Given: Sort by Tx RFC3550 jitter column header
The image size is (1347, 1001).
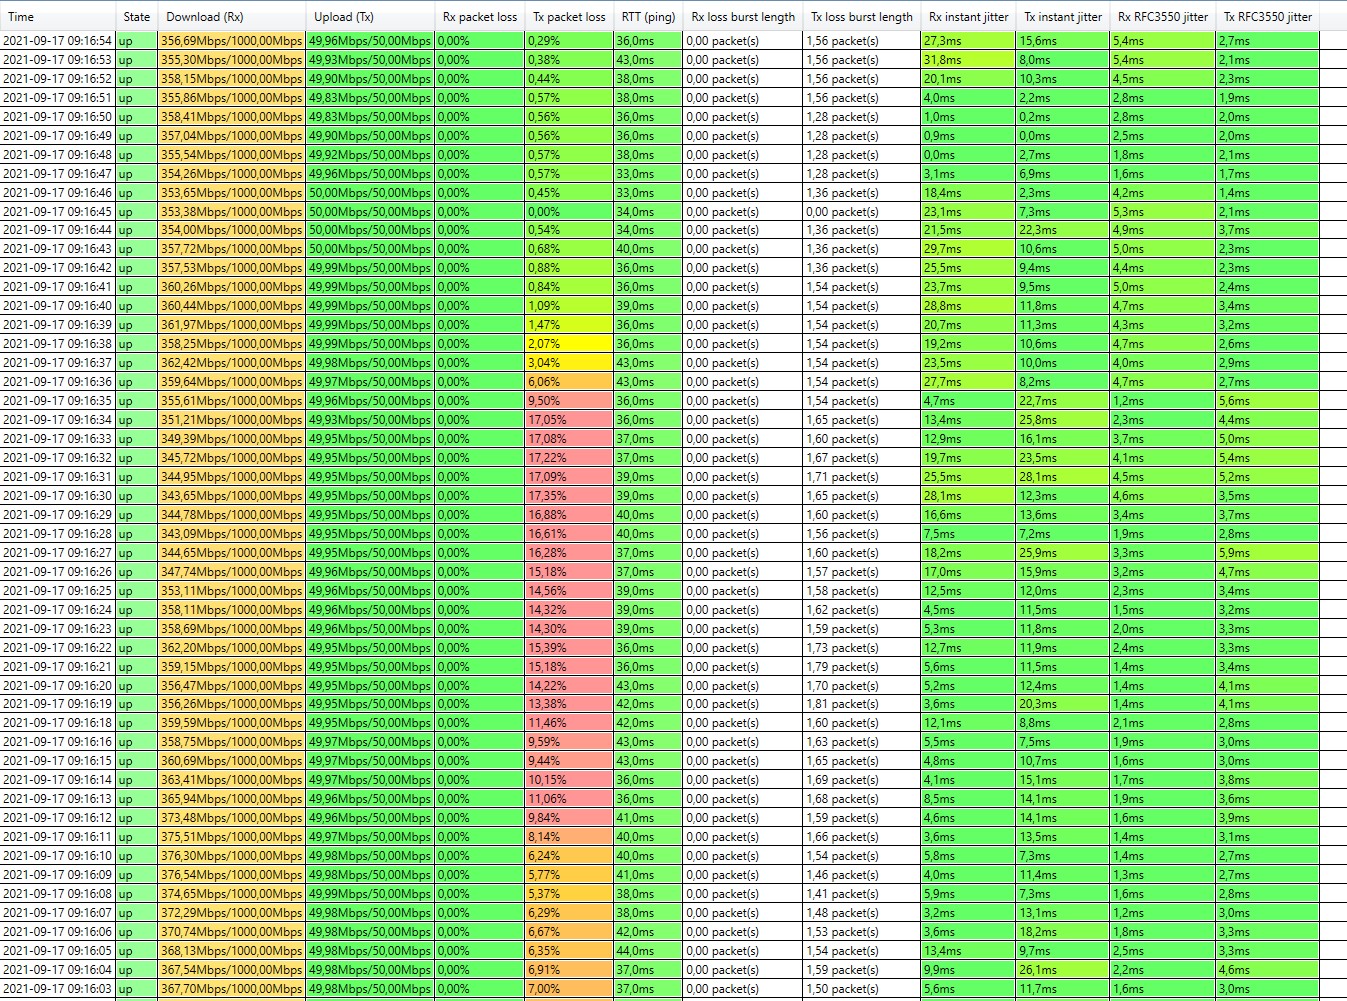Looking at the screenshot, I should [1268, 17].
